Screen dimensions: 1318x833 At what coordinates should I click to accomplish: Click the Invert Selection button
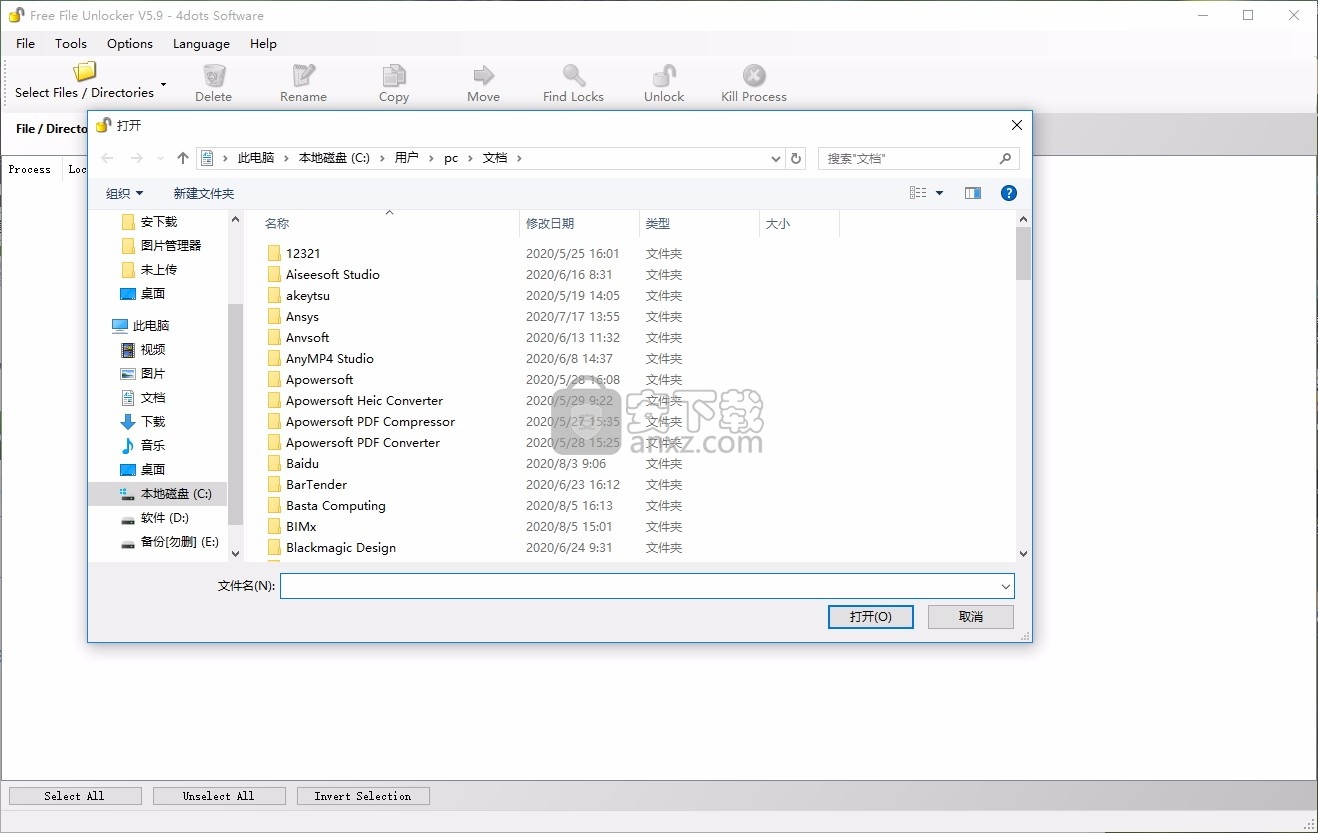coord(363,796)
